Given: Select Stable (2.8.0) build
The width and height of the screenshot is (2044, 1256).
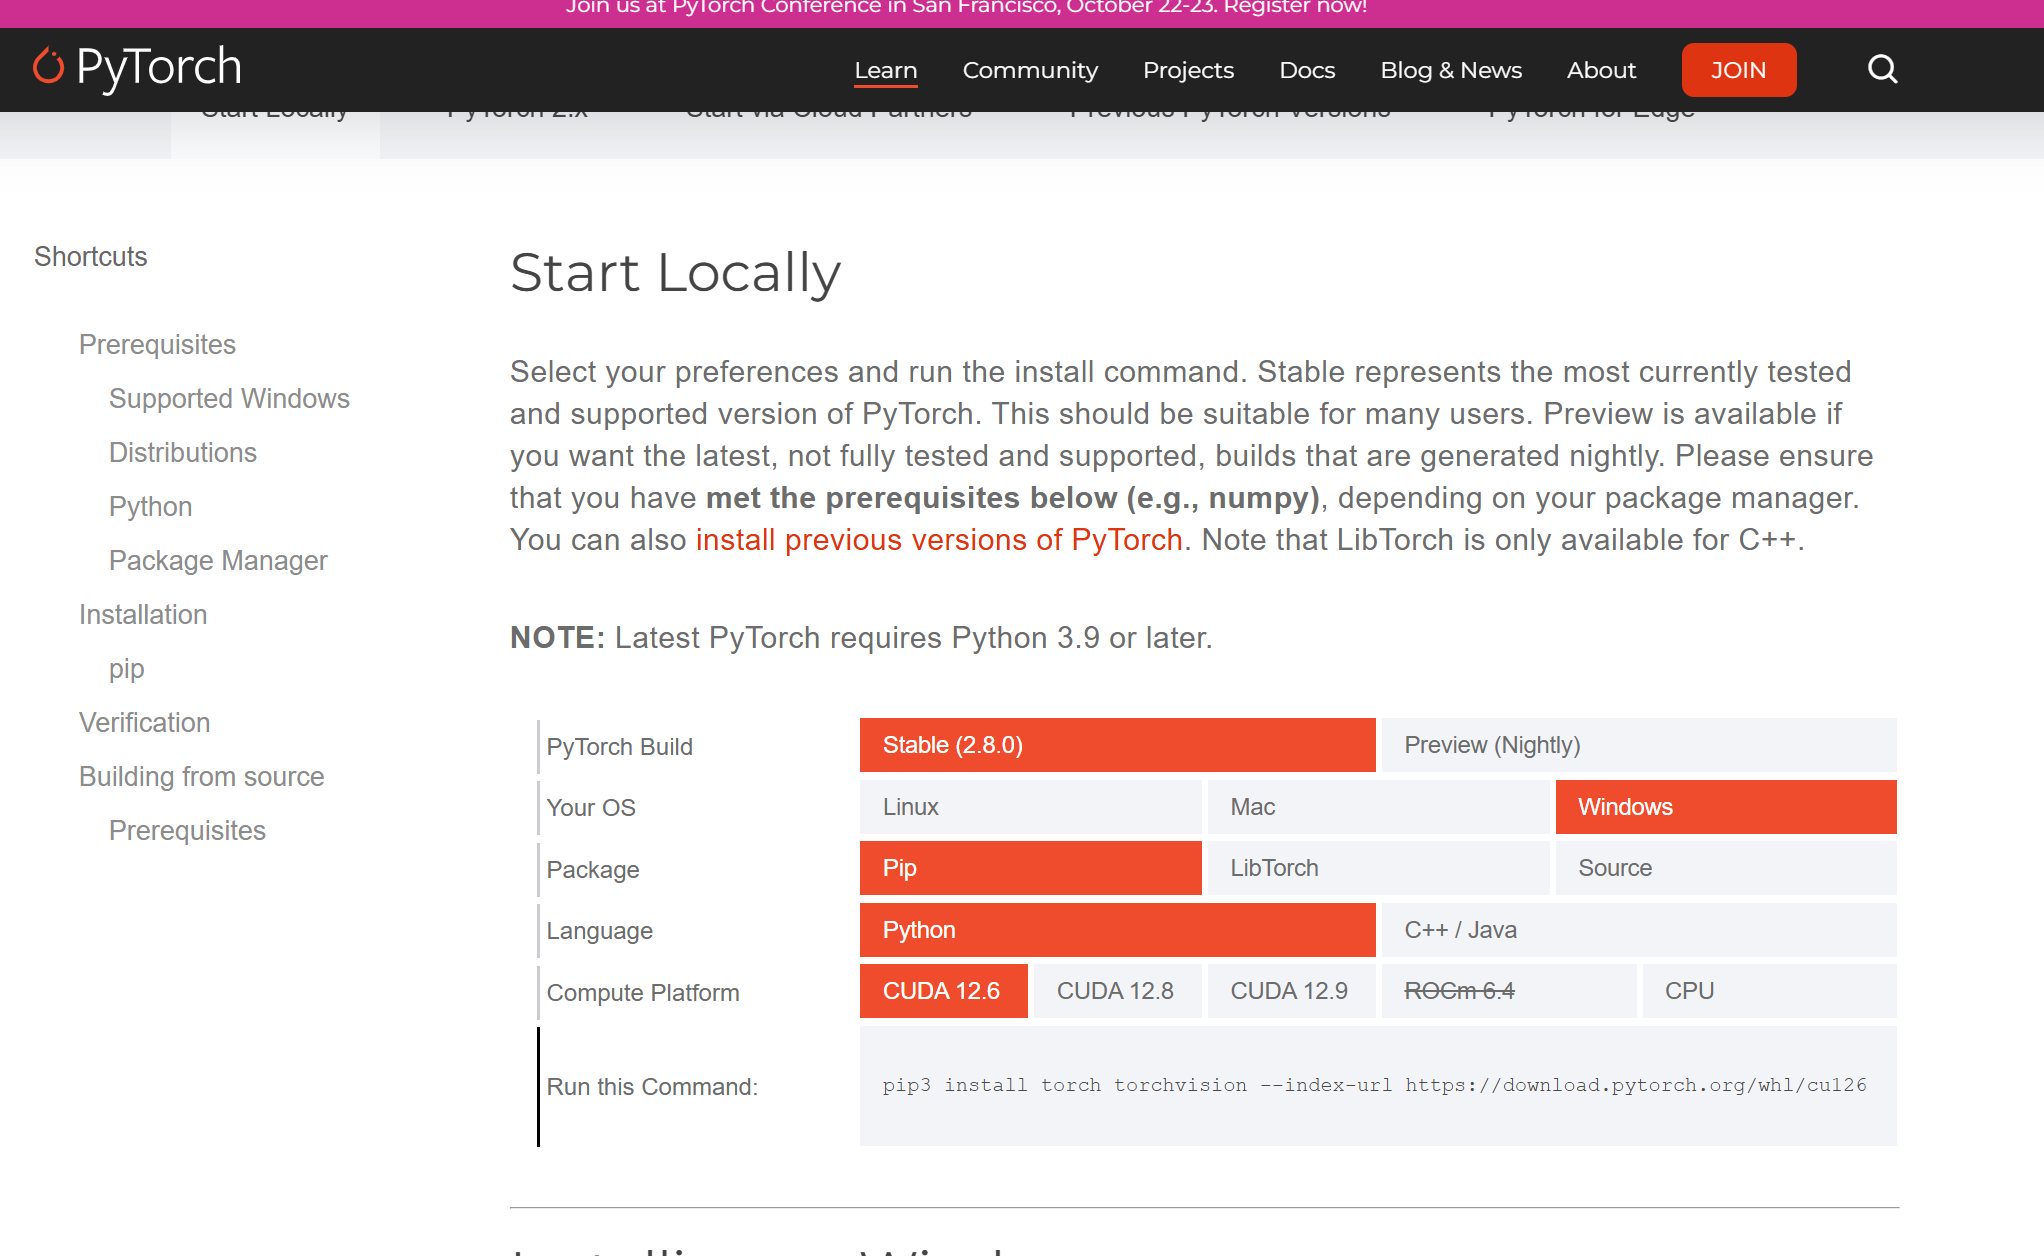Looking at the screenshot, I should (x=1117, y=745).
